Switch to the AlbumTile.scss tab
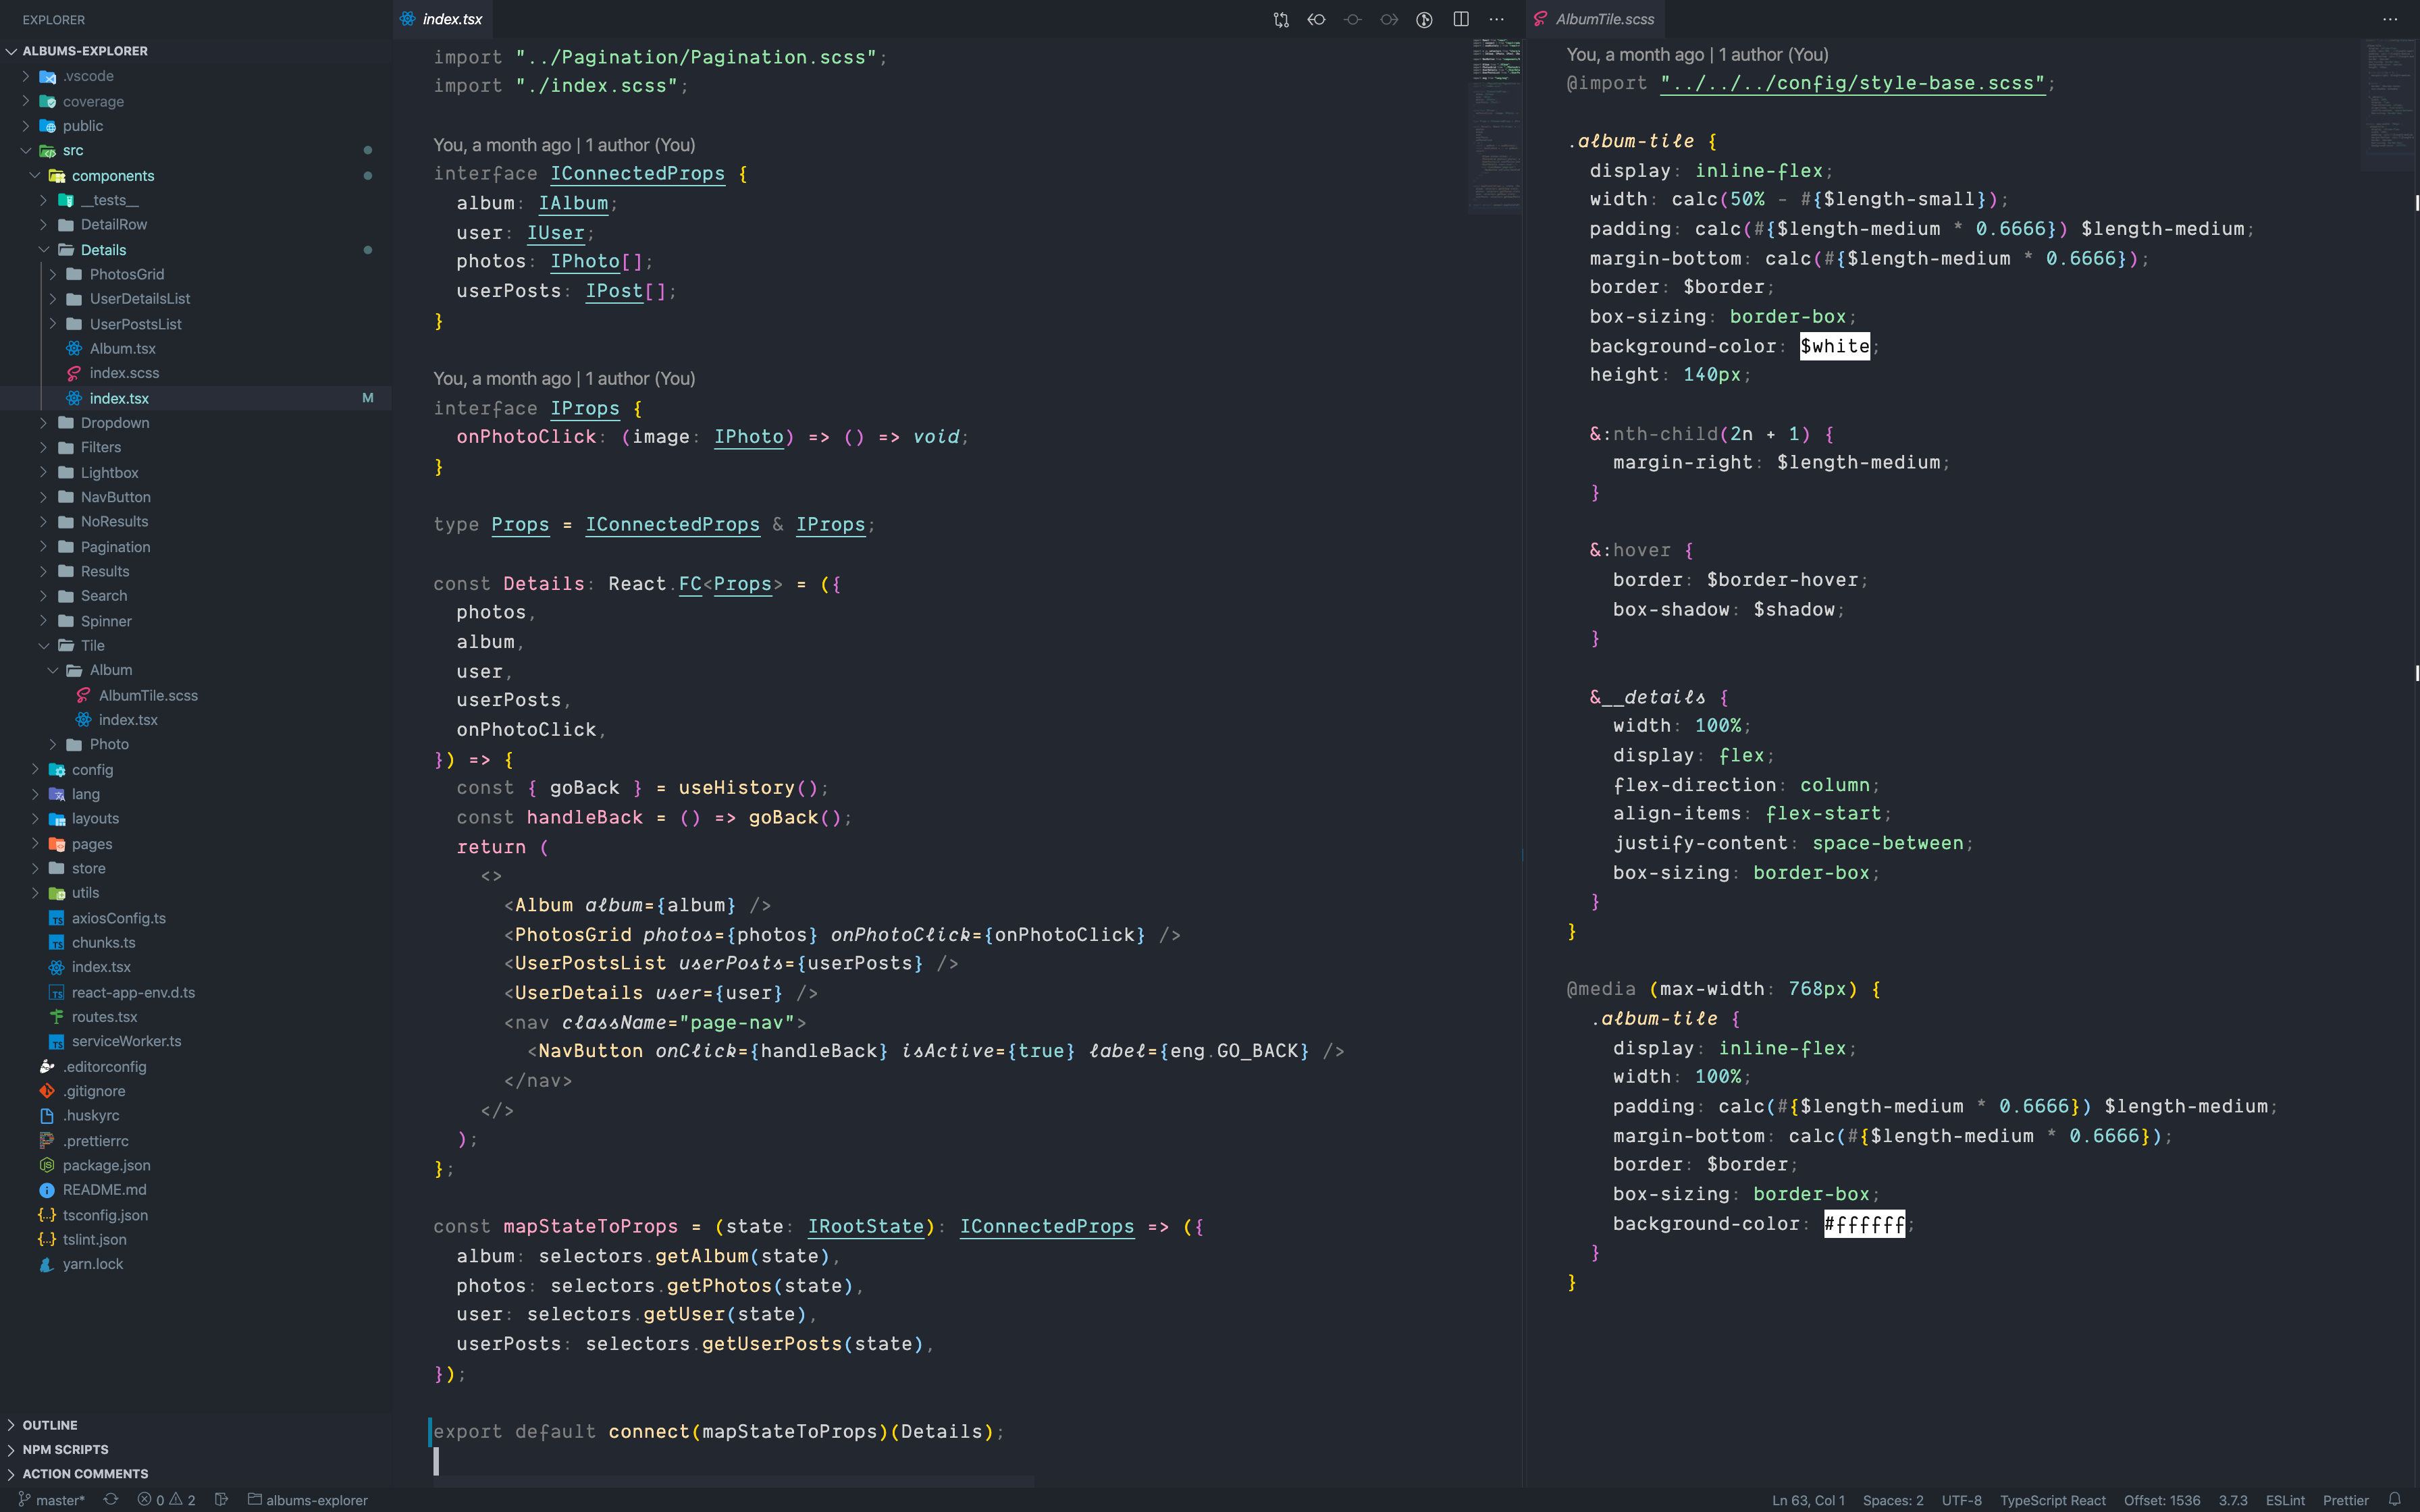The height and width of the screenshot is (1512, 2420). pos(1604,19)
